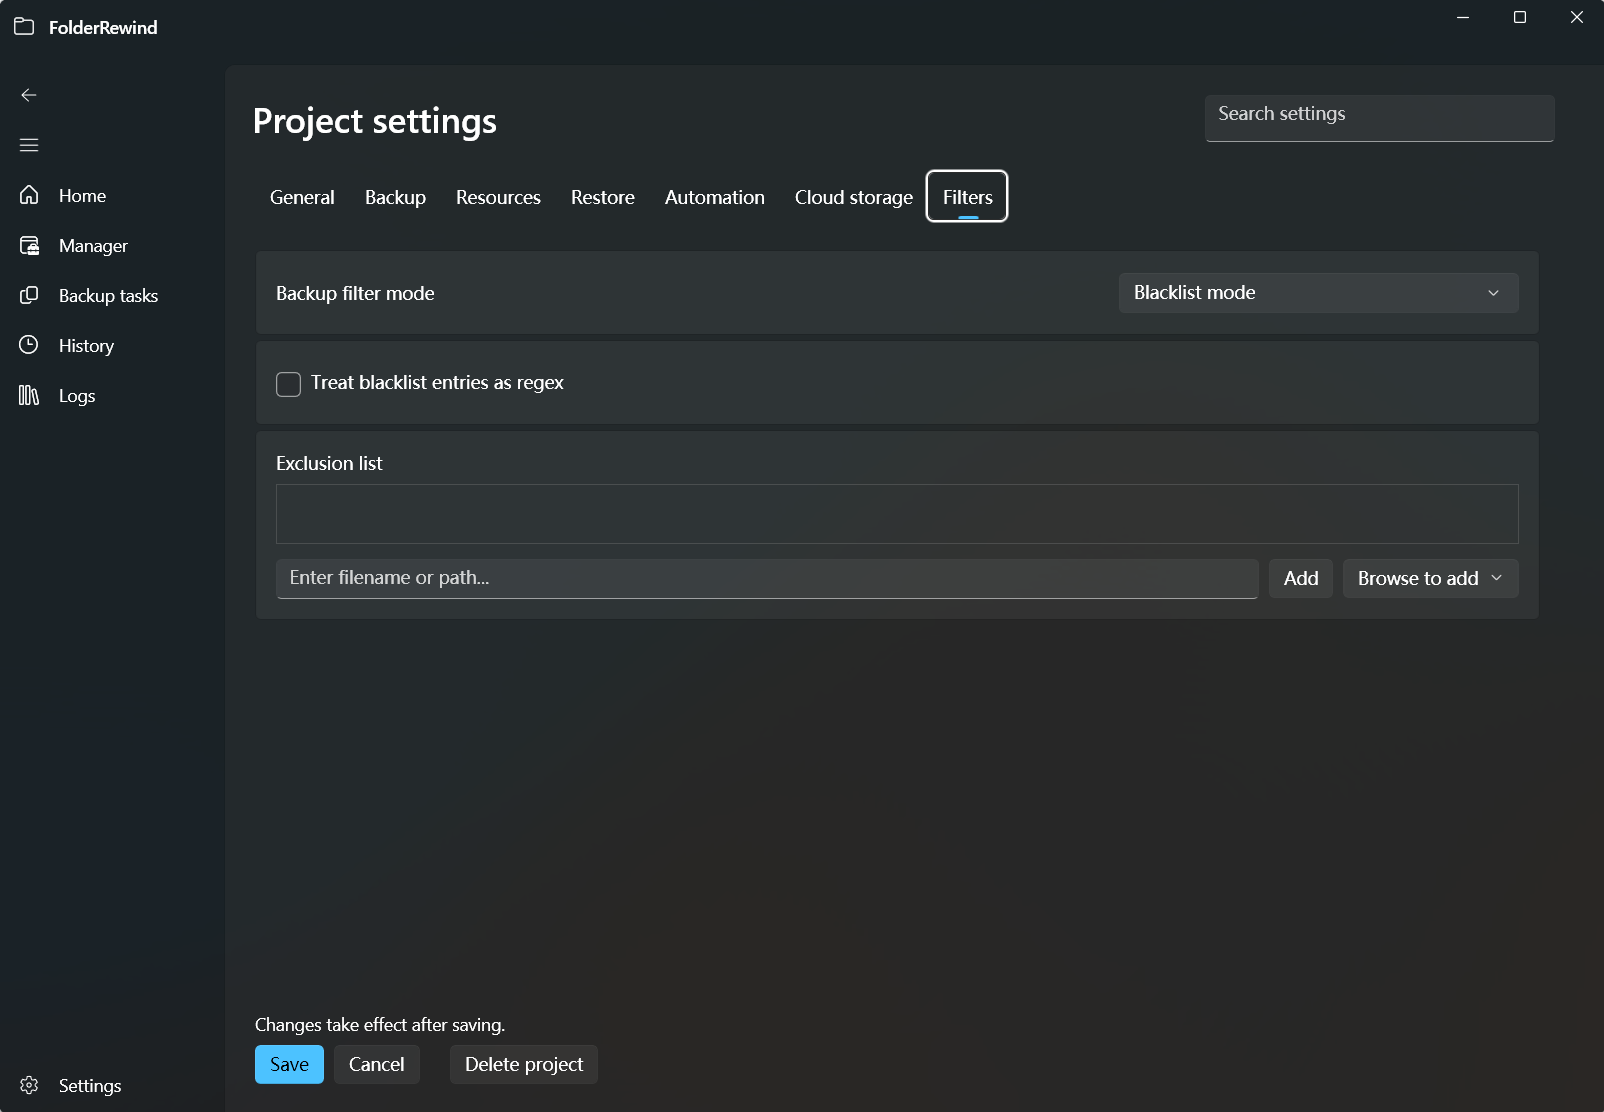1604x1112 pixels.
Task: Click the Cancel button
Action: pos(377,1065)
